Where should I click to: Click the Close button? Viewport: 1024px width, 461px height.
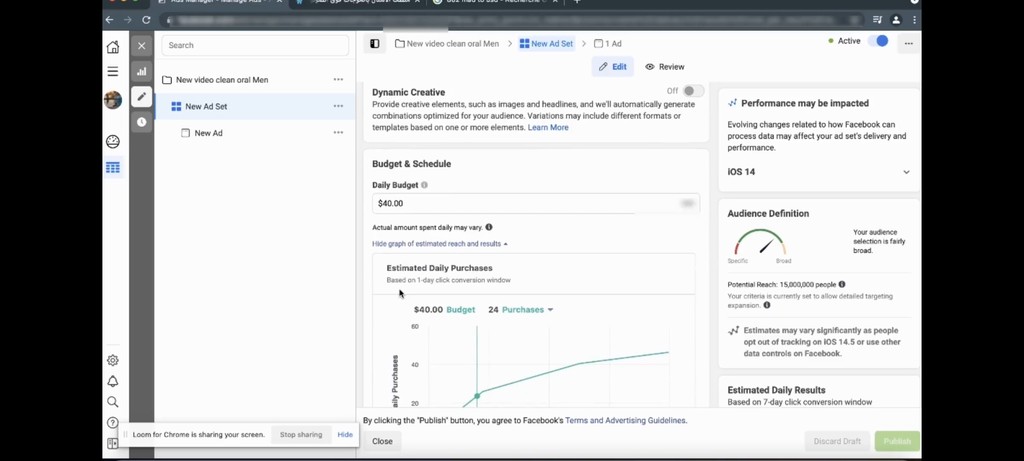(383, 441)
